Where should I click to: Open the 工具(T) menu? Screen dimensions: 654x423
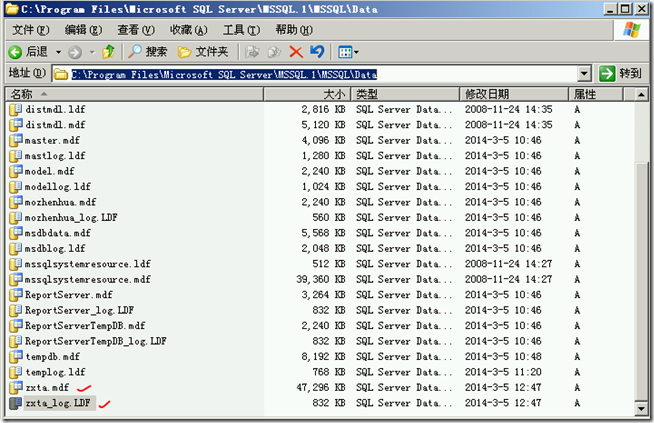(241, 30)
